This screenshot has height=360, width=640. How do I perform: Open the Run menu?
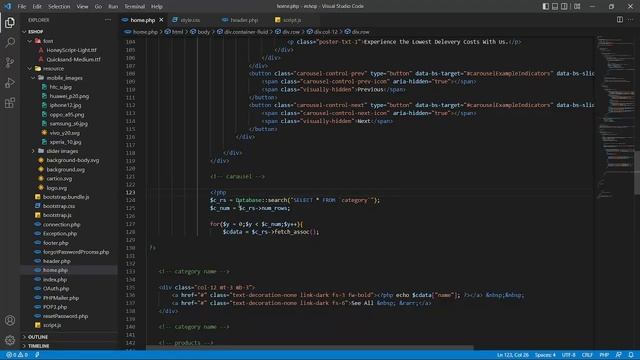[113, 7]
